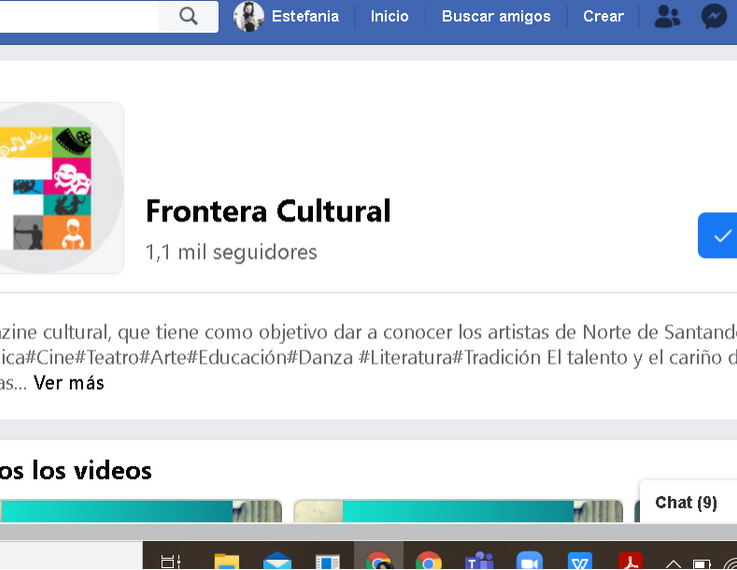Open Microsoft Teams from taskbar

479,562
